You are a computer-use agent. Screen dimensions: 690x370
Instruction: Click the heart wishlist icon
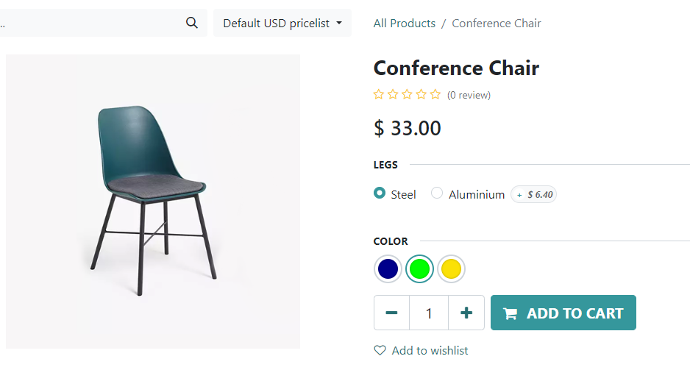pos(380,350)
